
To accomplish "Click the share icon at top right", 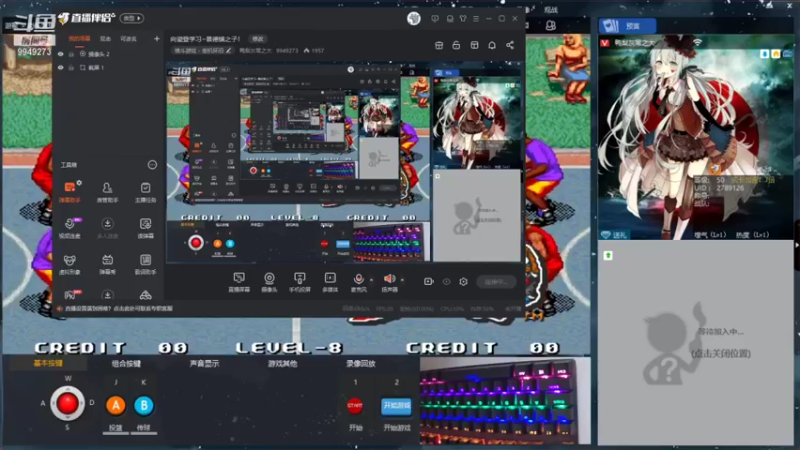I will (x=510, y=45).
